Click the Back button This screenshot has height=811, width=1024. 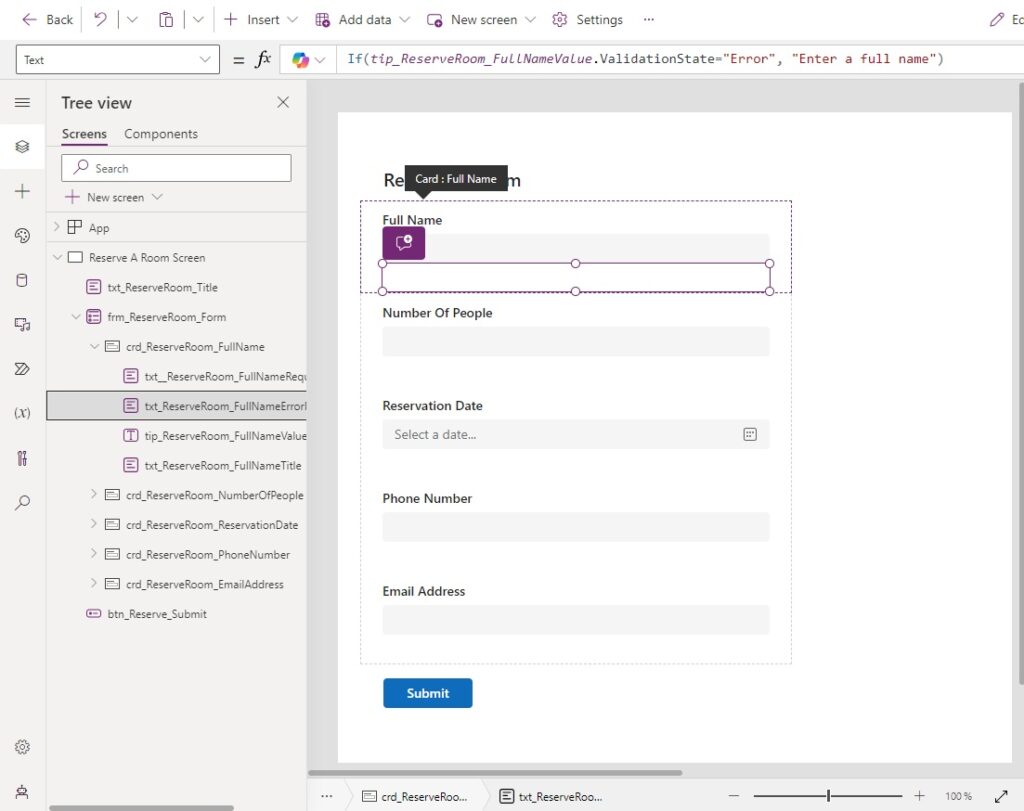click(x=47, y=20)
